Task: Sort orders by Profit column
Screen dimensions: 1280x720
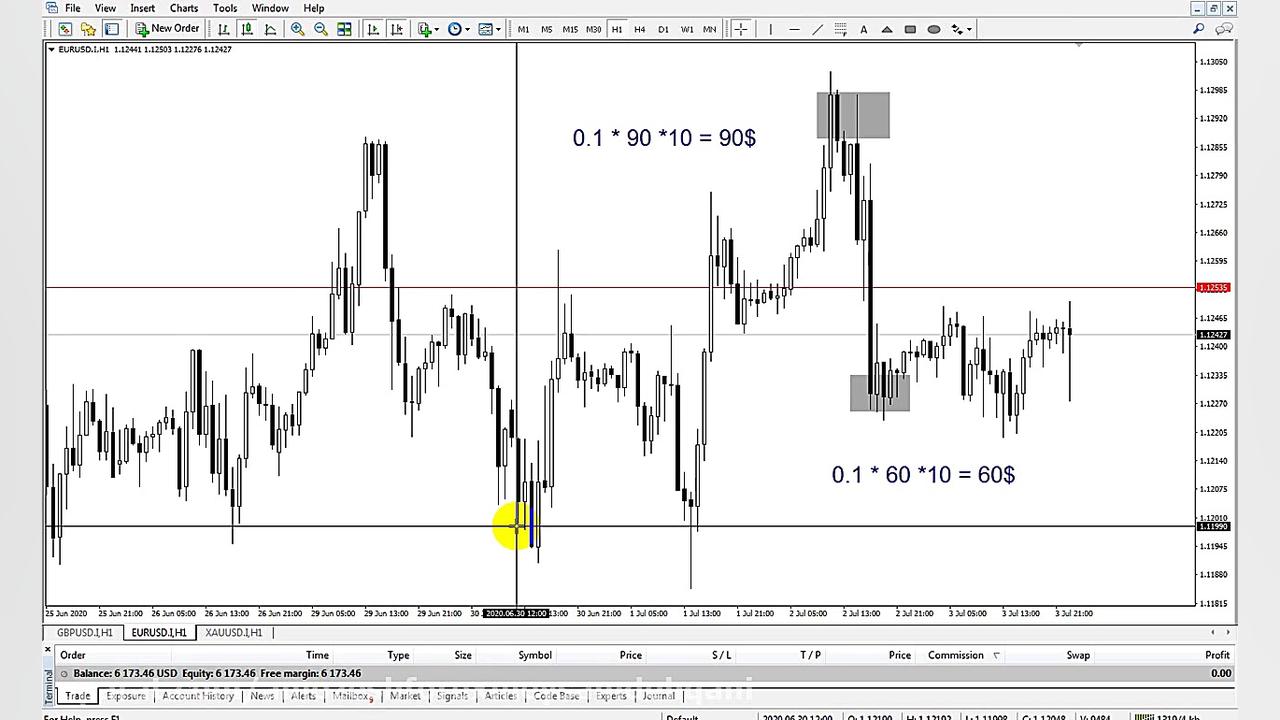Action: [1217, 655]
